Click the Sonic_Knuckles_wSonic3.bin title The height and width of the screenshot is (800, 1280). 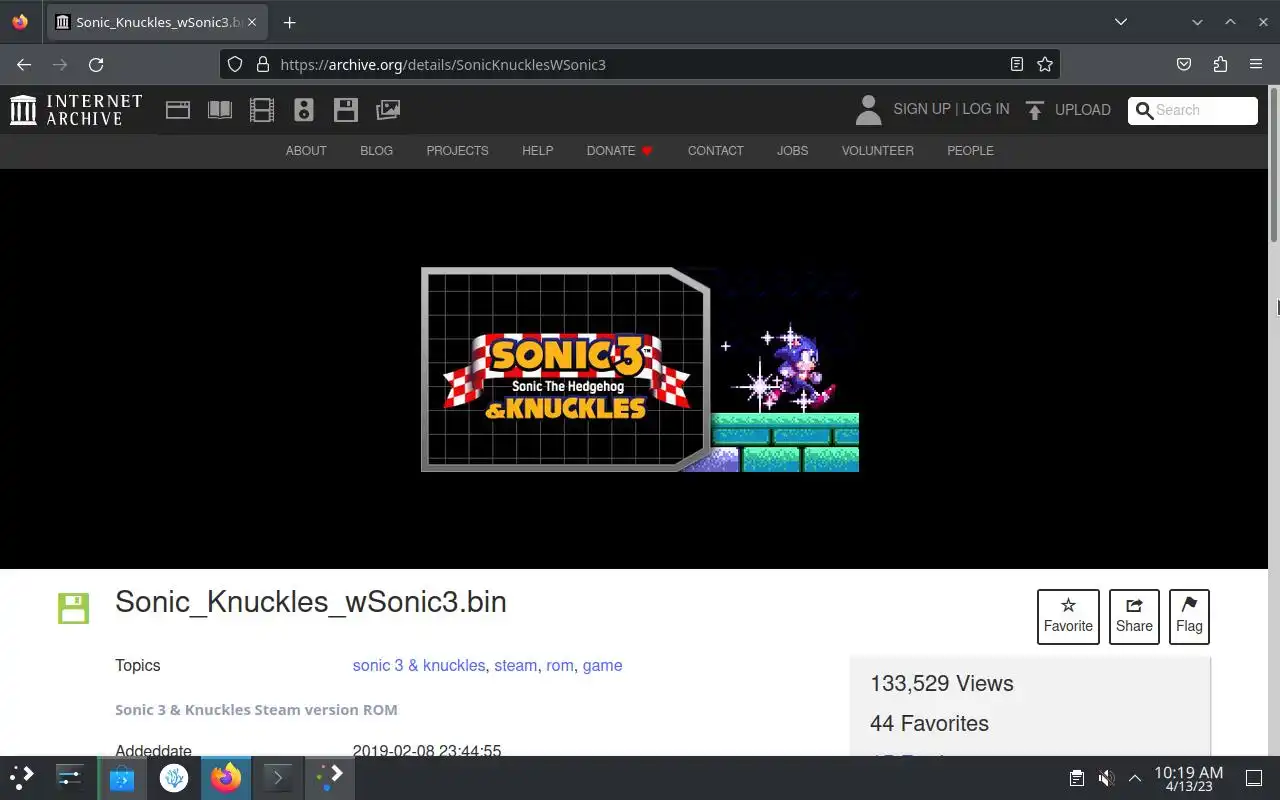[311, 602]
